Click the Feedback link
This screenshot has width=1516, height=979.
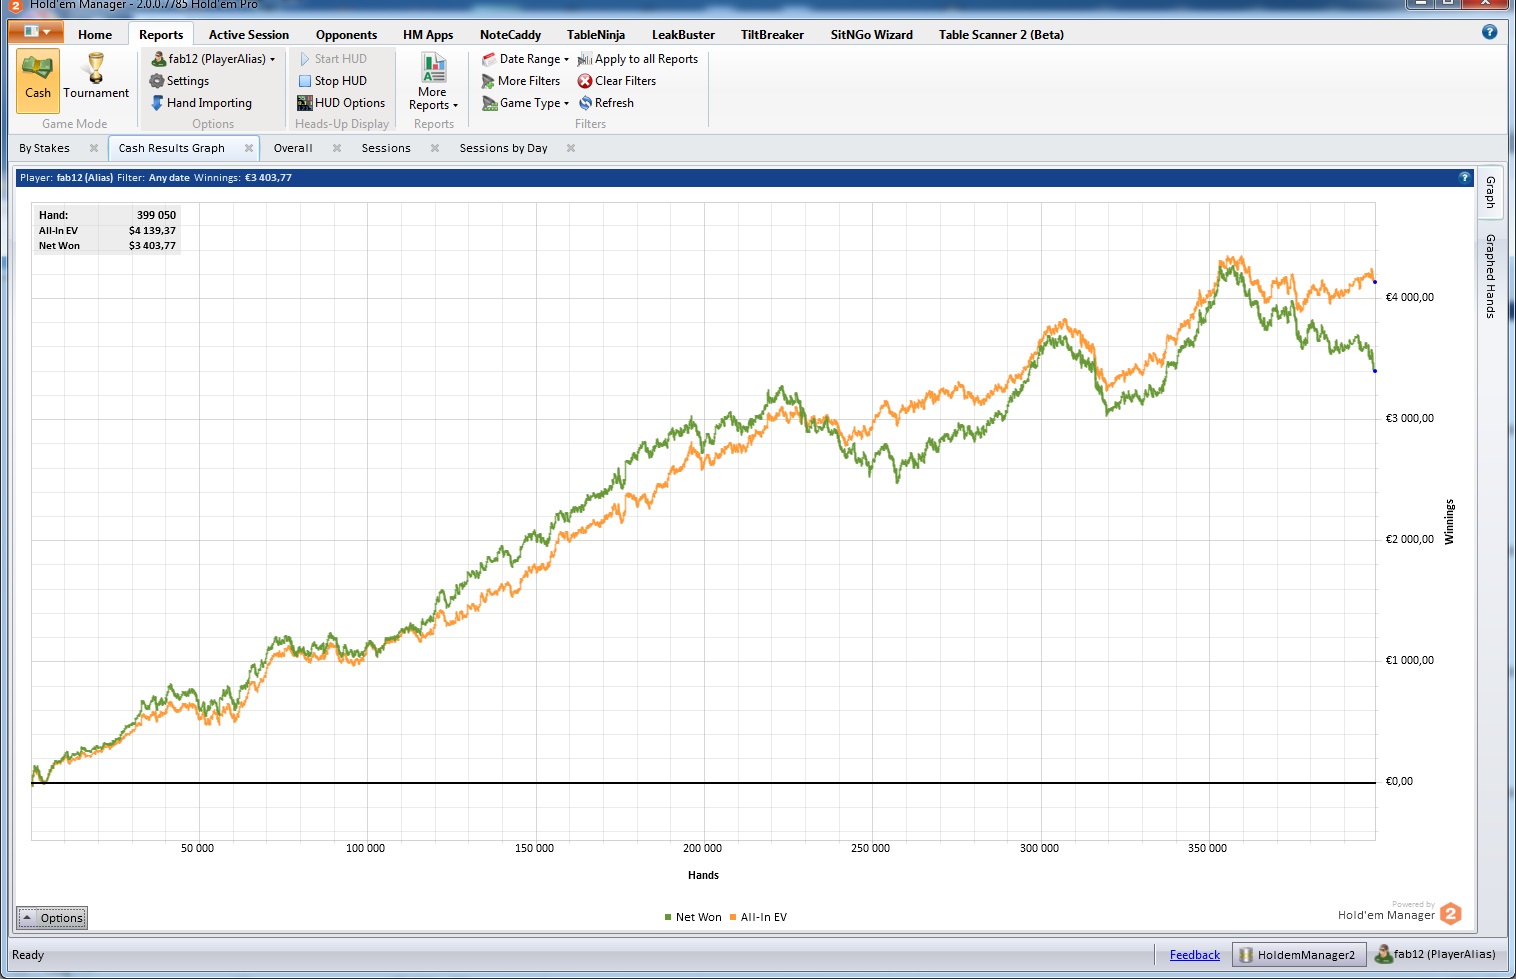(1194, 955)
